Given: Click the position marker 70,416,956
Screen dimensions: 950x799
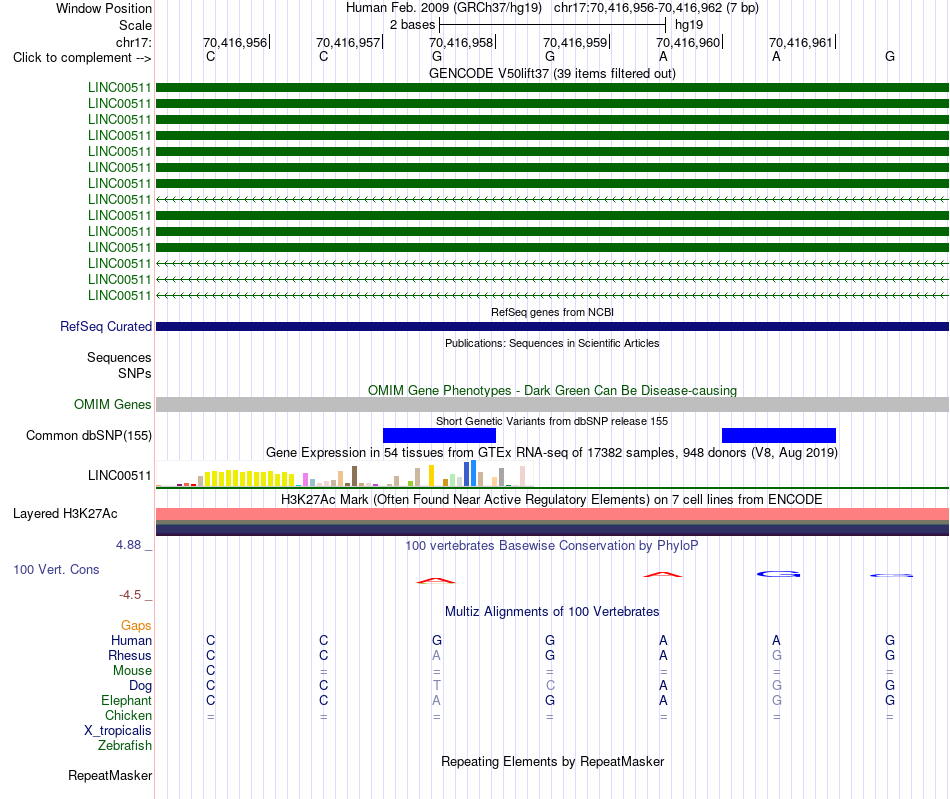Looking at the screenshot, I should (234, 42).
